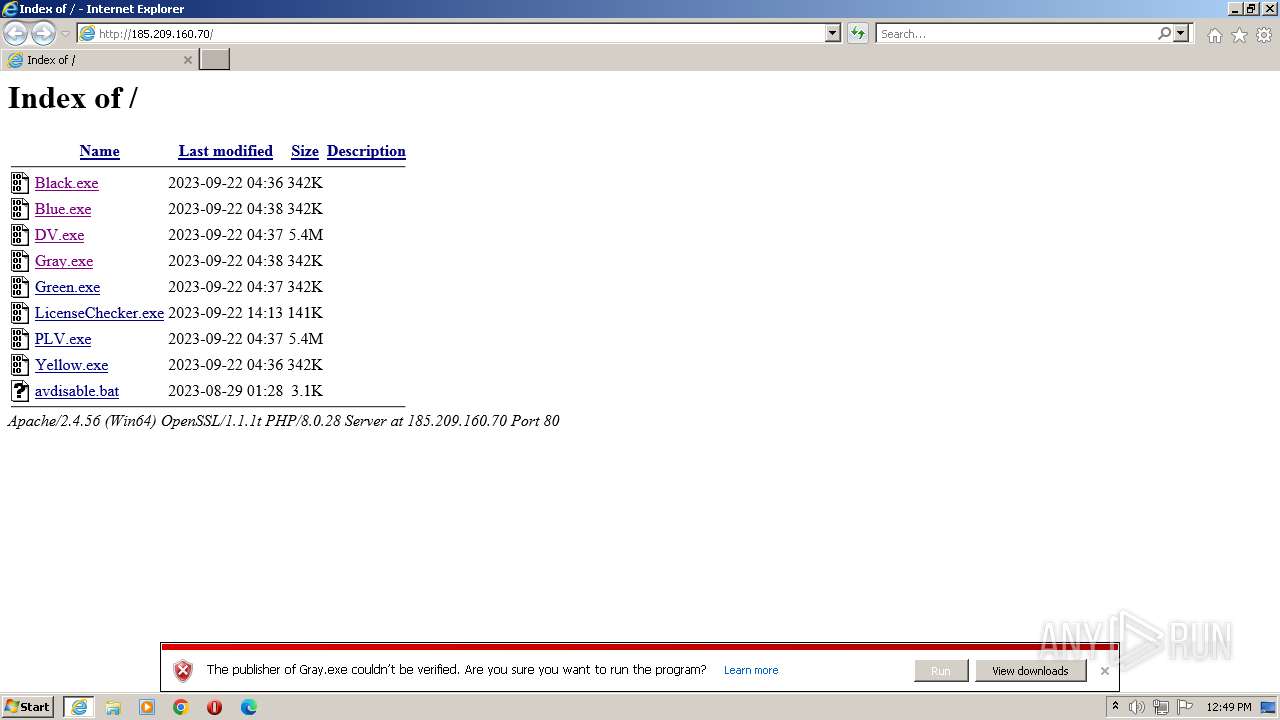Open the 'Learn more' link in notification

click(751, 670)
